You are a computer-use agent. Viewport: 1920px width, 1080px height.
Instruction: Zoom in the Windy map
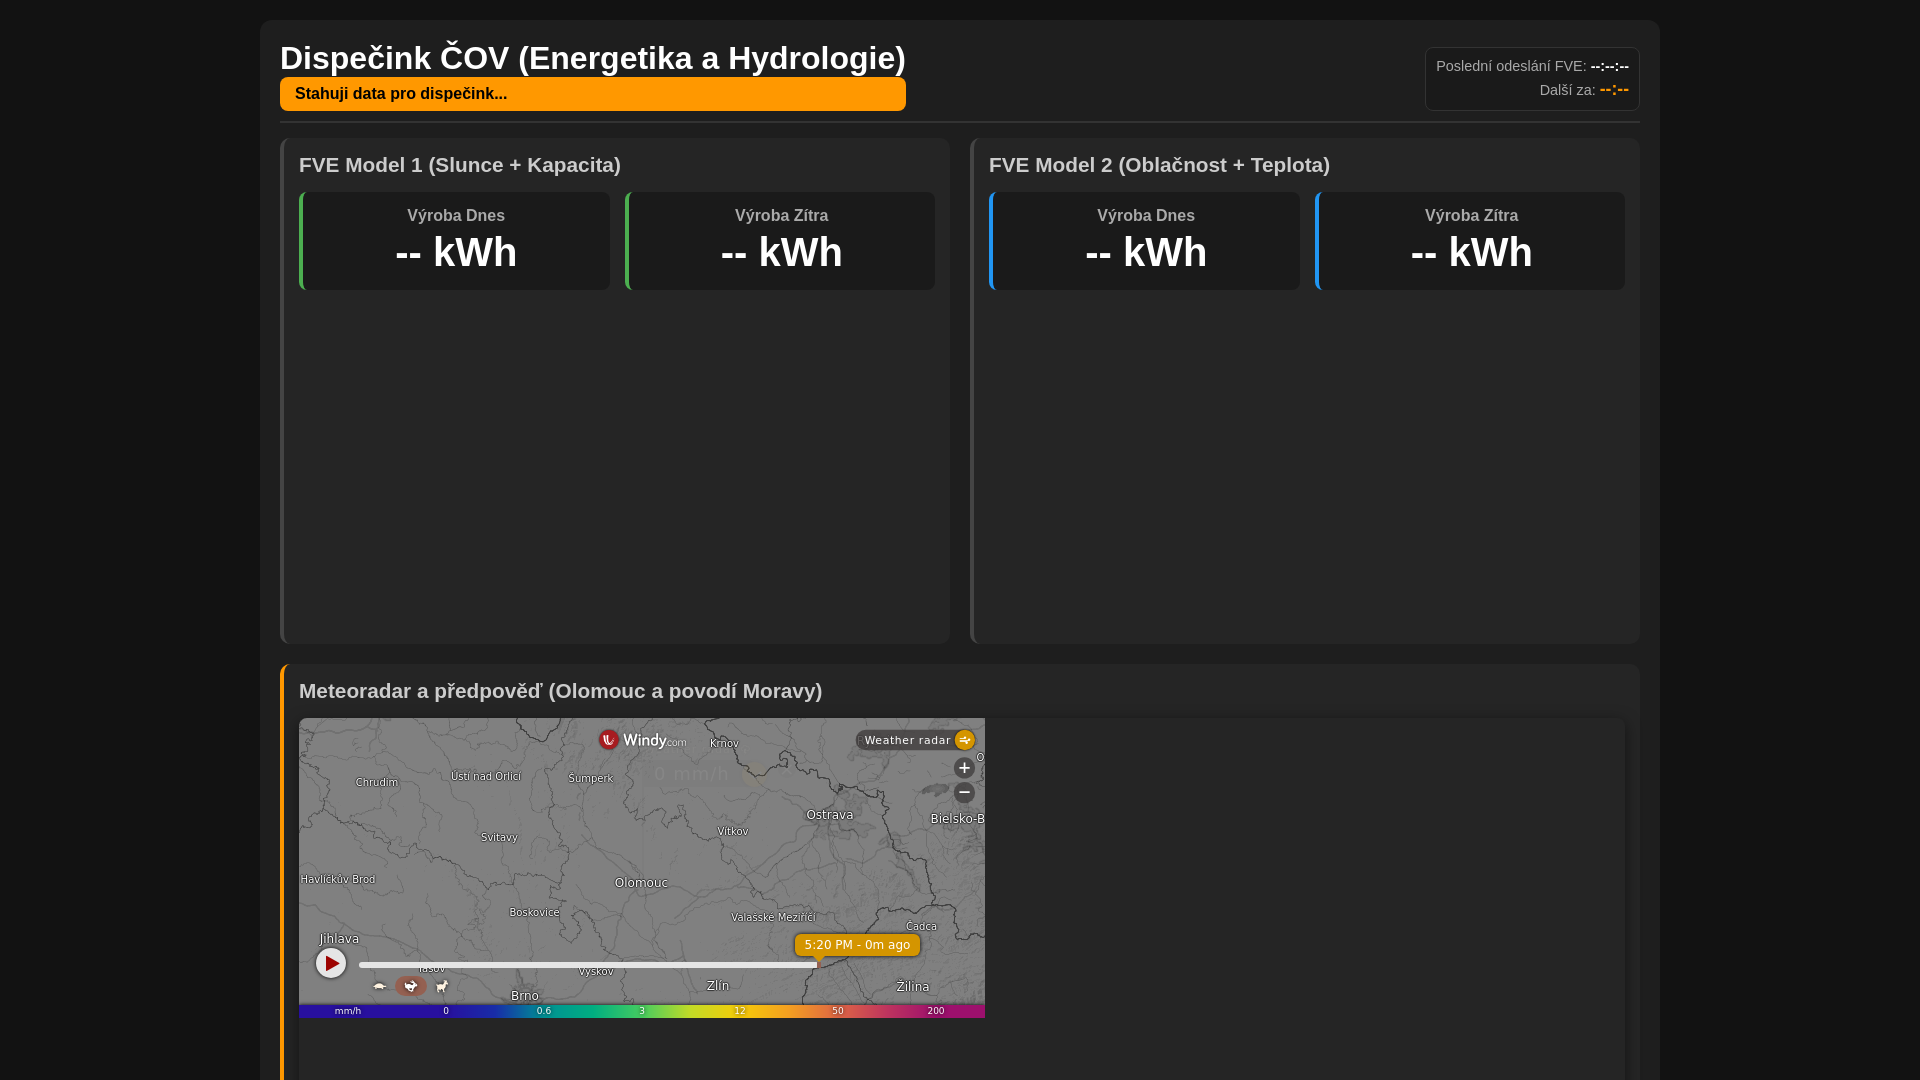[x=964, y=768]
